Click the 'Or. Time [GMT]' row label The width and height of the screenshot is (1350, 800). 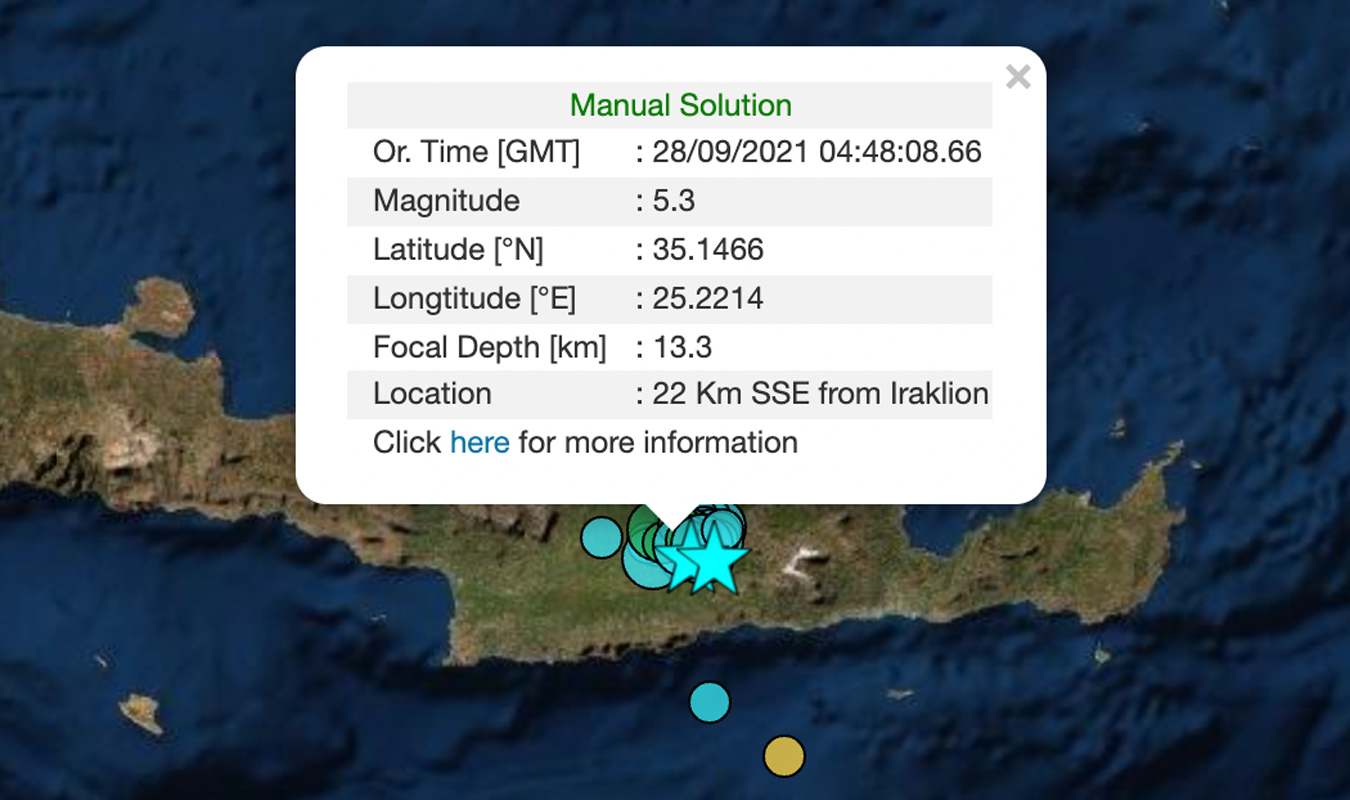click(476, 152)
